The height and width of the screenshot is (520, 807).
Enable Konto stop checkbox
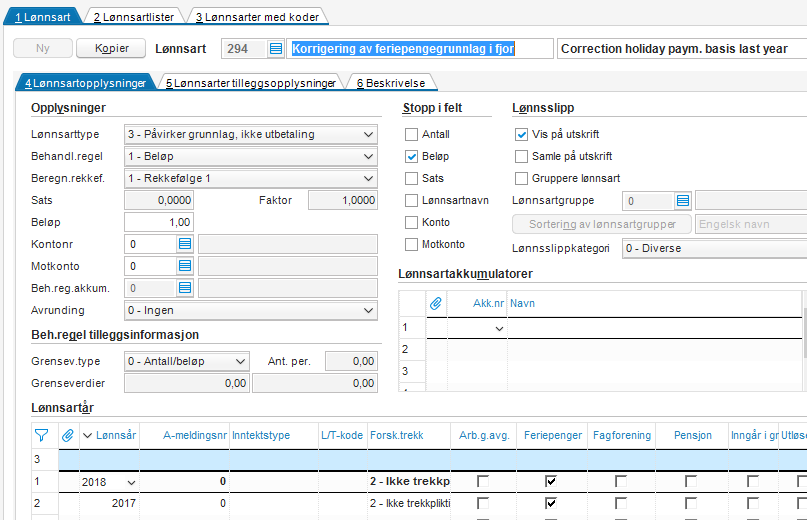(x=411, y=222)
